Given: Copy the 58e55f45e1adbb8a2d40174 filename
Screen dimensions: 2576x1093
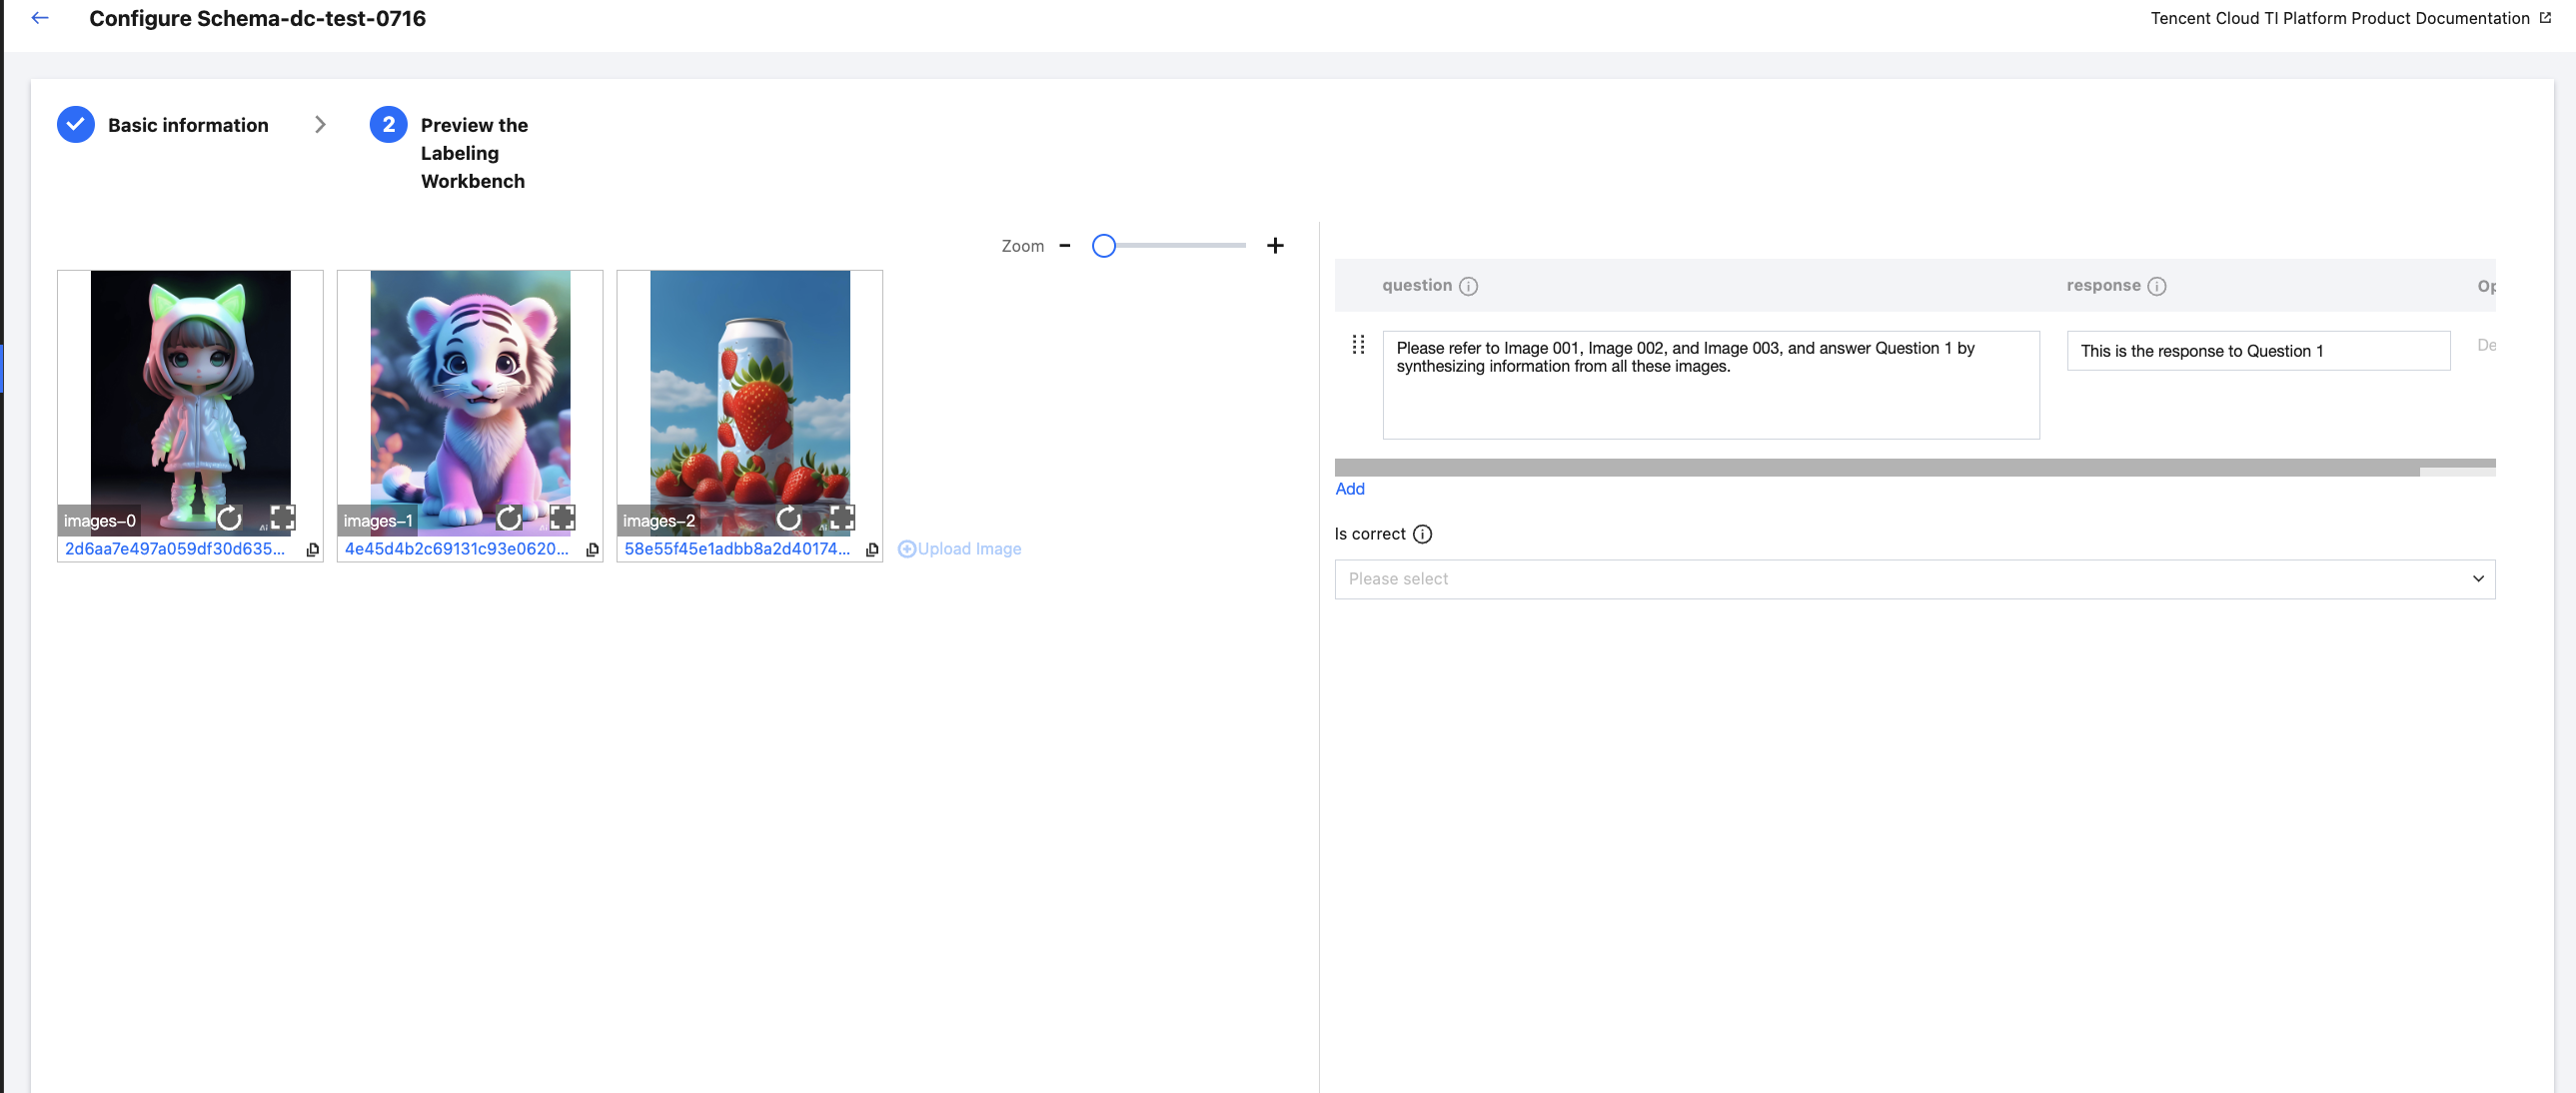Looking at the screenshot, I should pyautogui.click(x=872, y=550).
